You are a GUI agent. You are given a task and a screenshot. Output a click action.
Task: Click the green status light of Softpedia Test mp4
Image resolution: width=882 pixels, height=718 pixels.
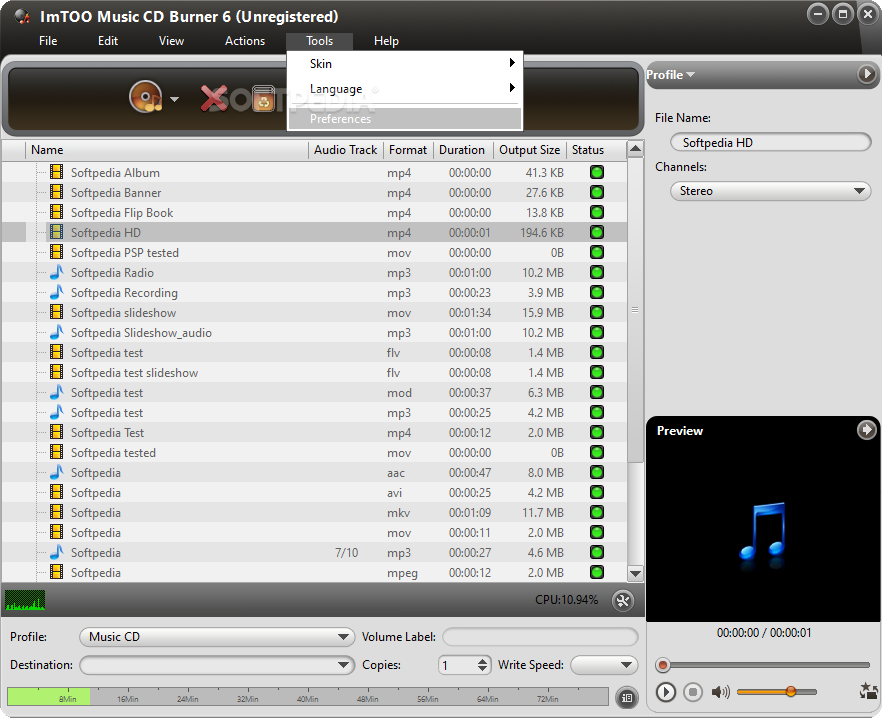coord(597,432)
